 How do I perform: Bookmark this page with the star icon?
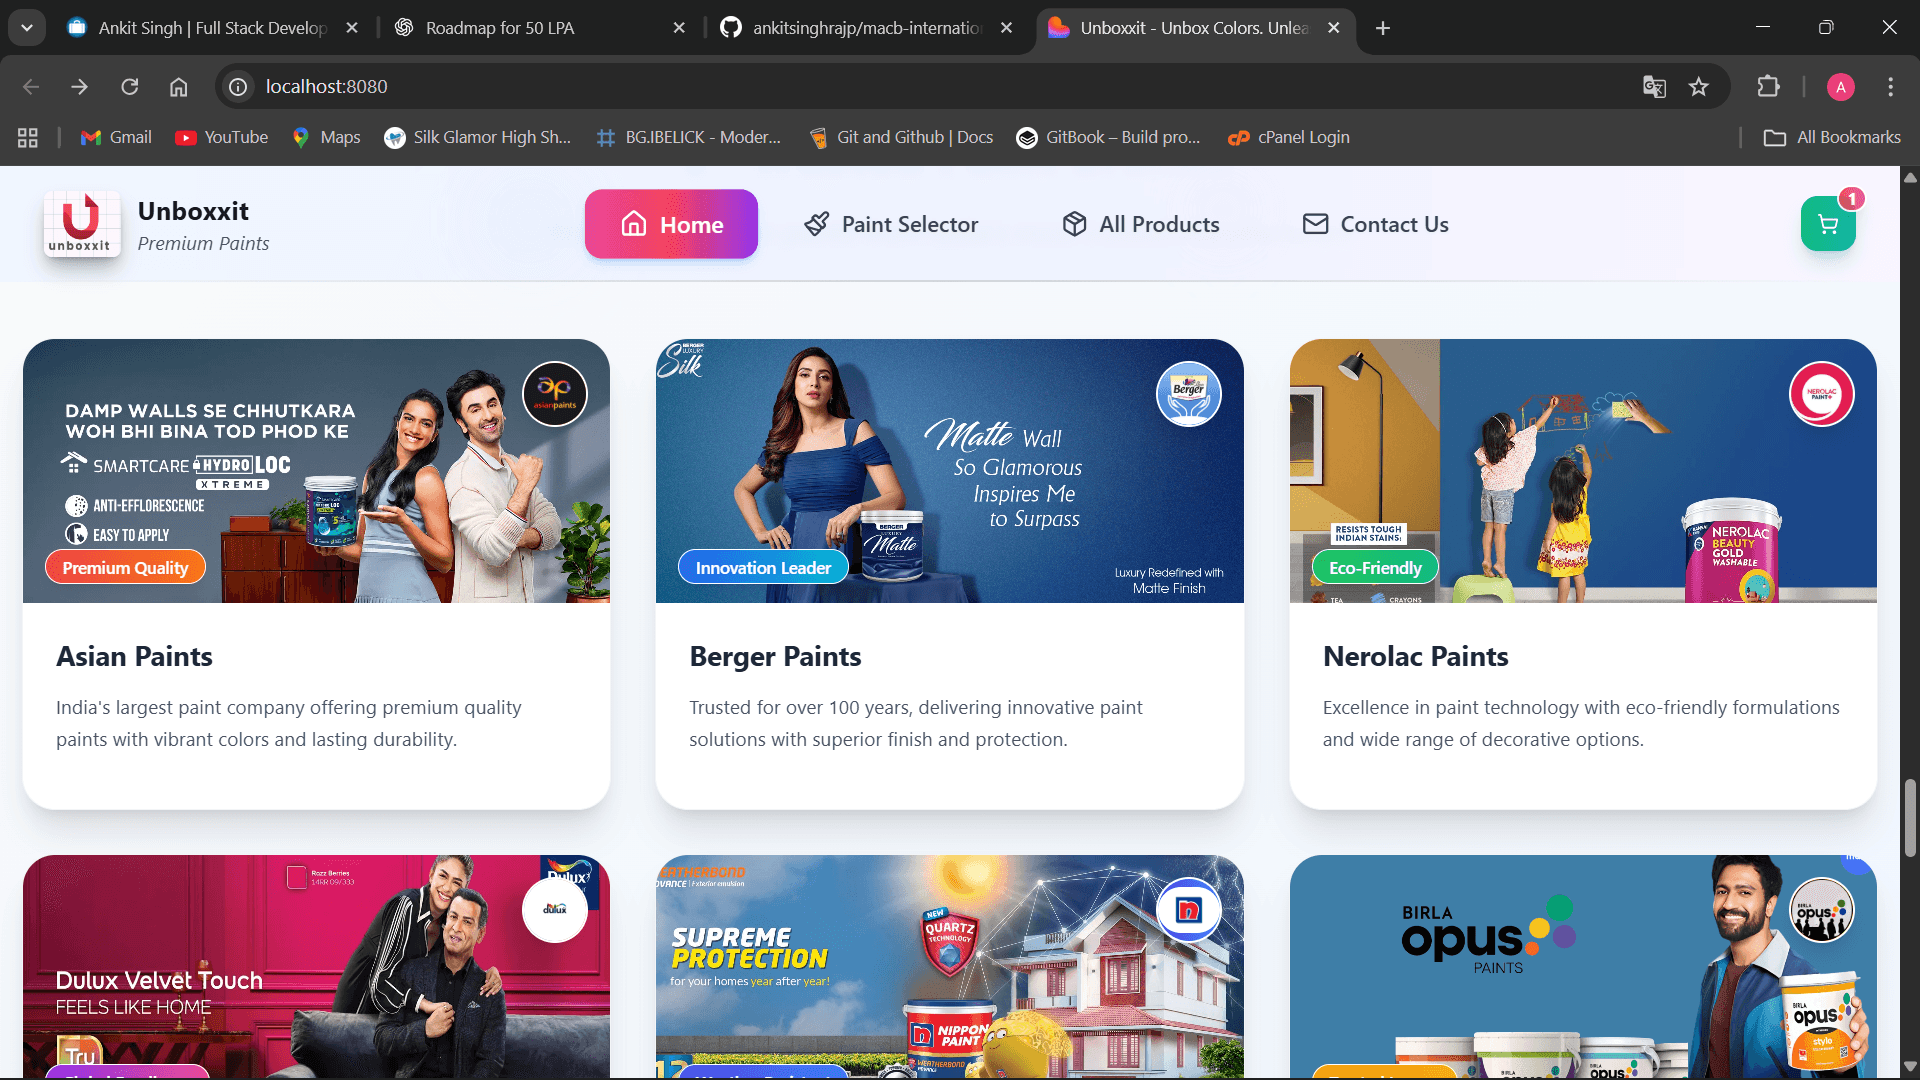coord(1698,87)
